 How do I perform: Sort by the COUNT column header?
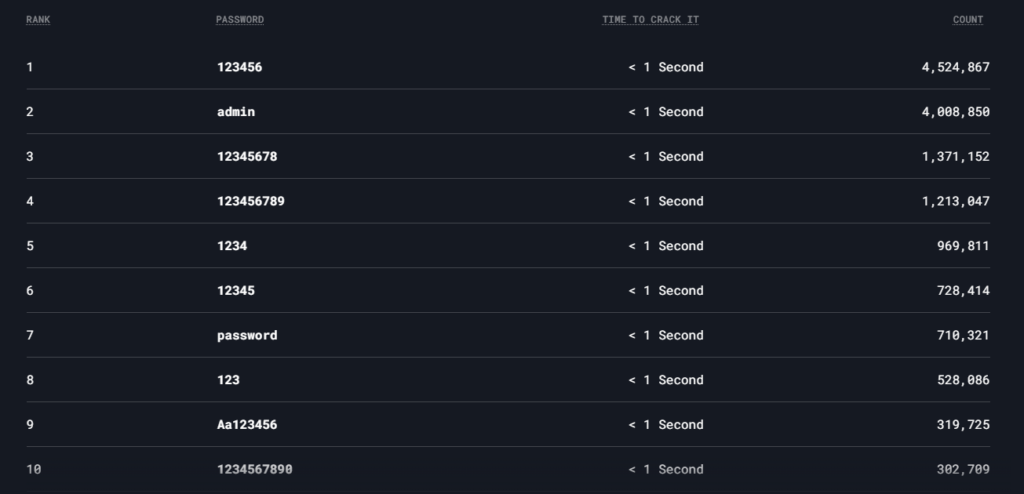(x=968, y=20)
